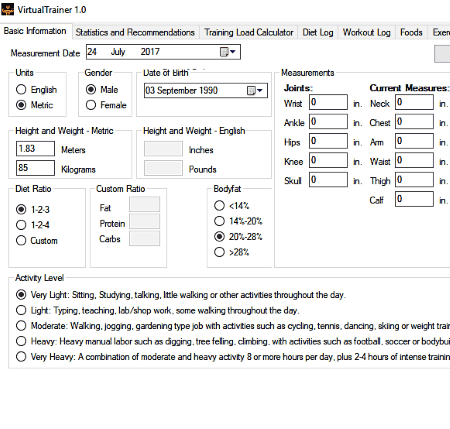450x429 pixels.
Task: Click the custom Fat ratio field
Action: click(x=144, y=204)
